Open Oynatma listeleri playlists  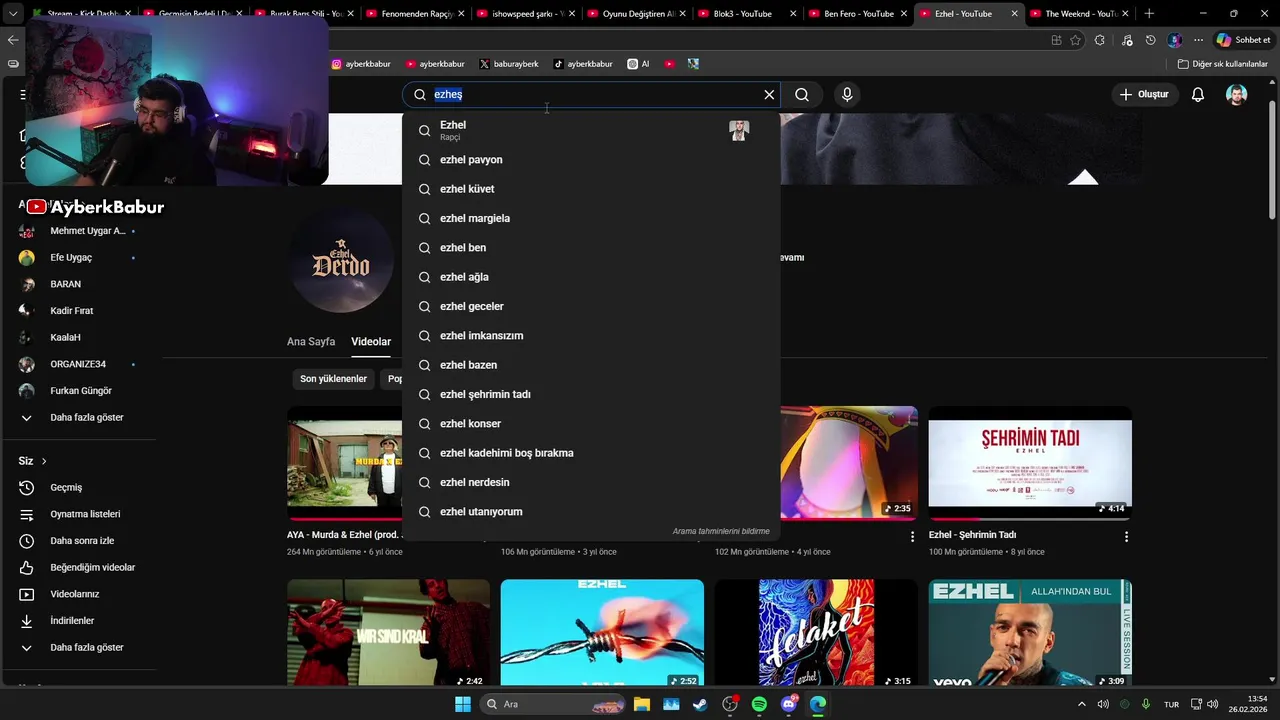(x=80, y=514)
